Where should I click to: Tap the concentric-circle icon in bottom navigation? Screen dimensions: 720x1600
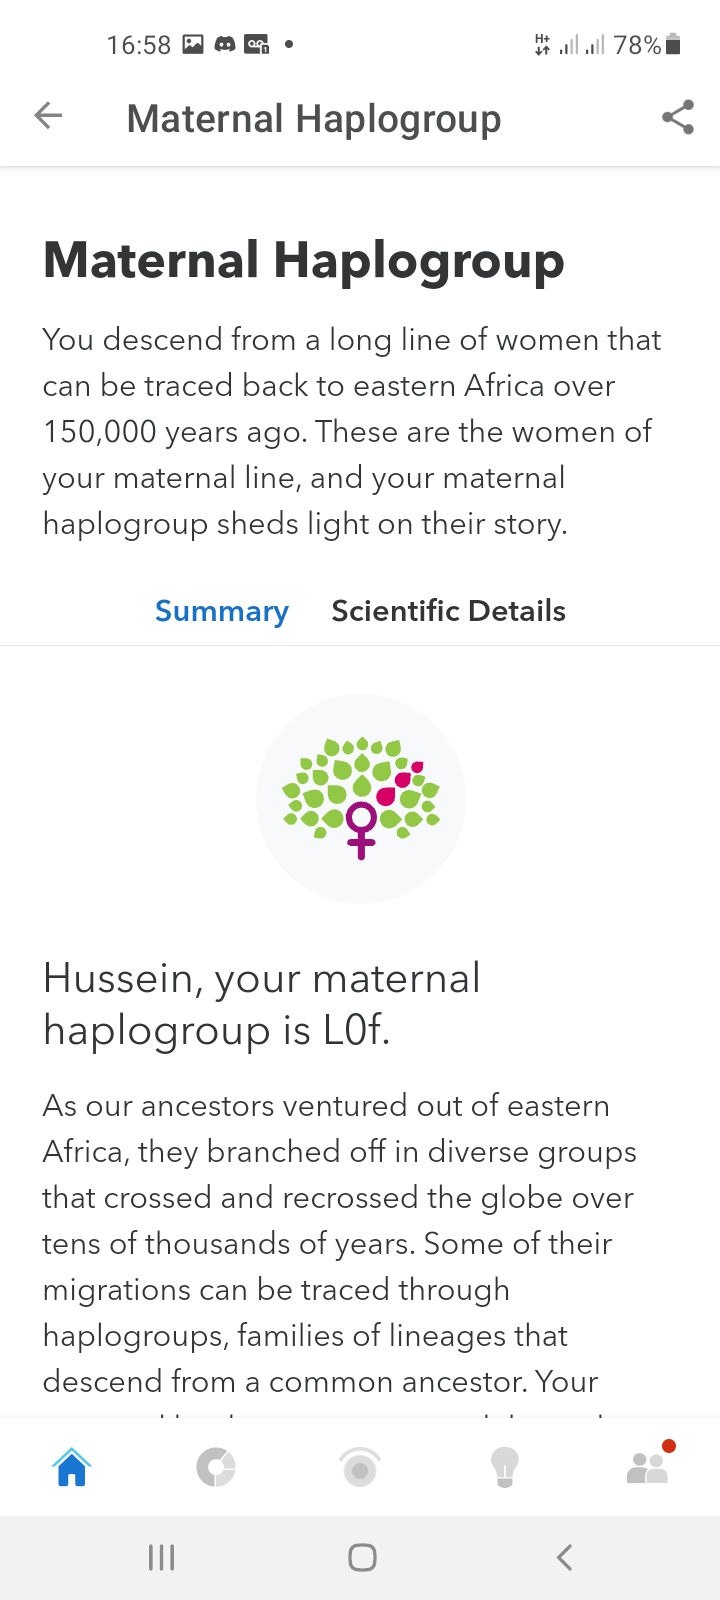click(x=360, y=1467)
